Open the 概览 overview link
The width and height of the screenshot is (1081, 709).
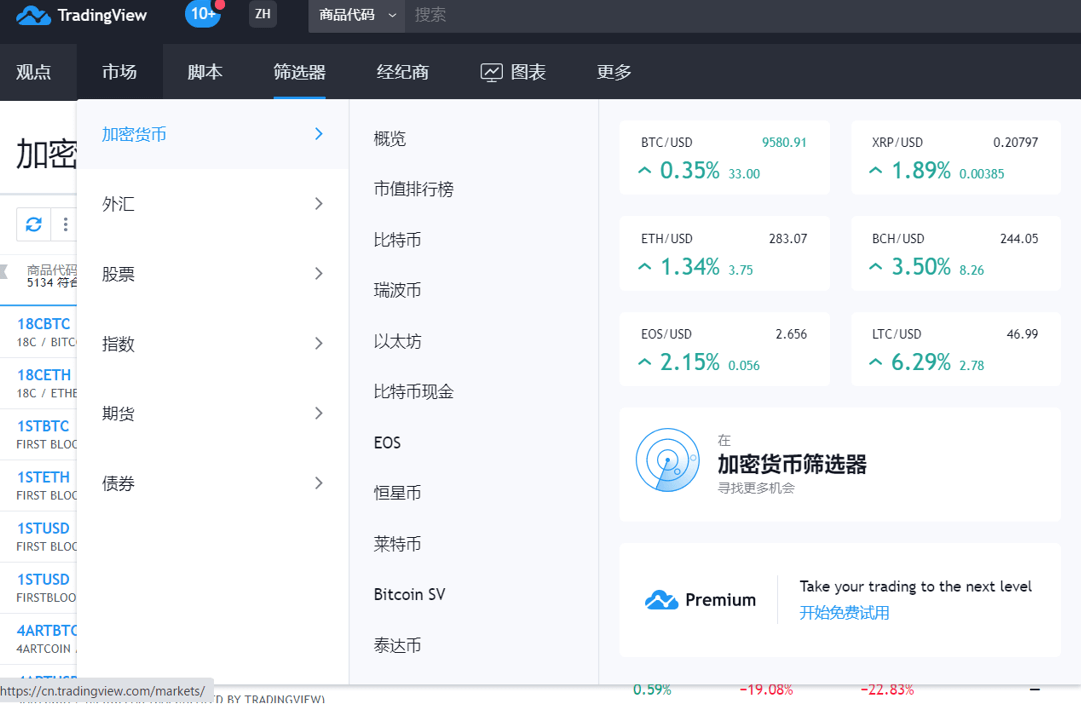390,139
